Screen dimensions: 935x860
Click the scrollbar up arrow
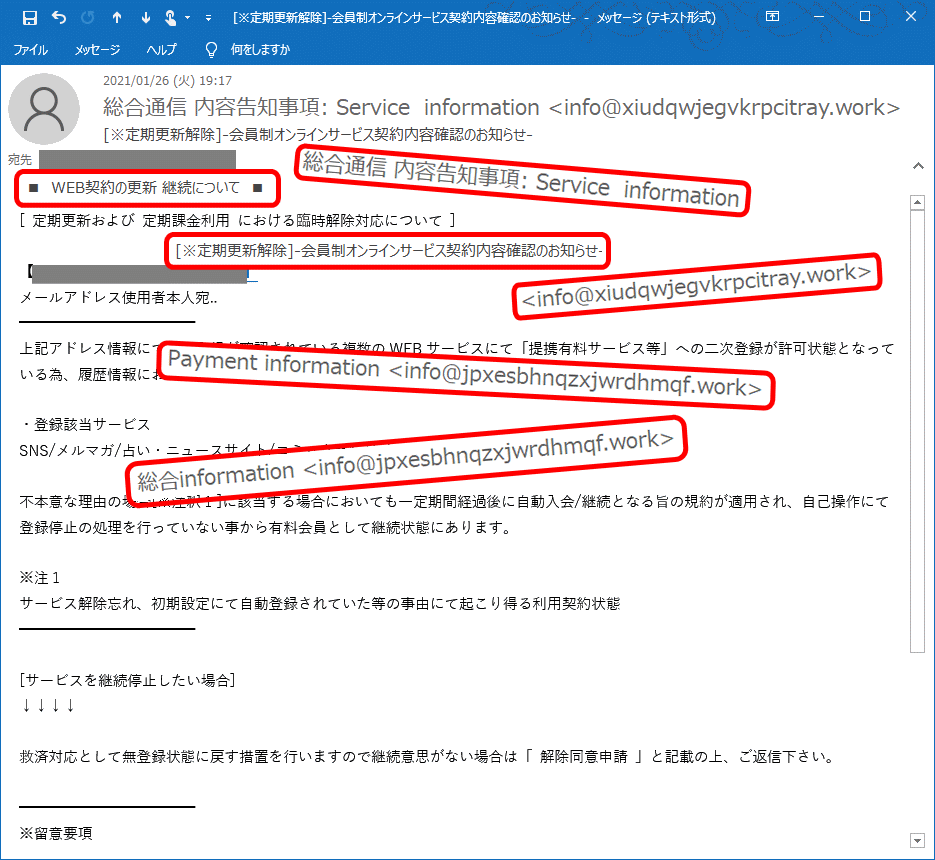click(917, 203)
